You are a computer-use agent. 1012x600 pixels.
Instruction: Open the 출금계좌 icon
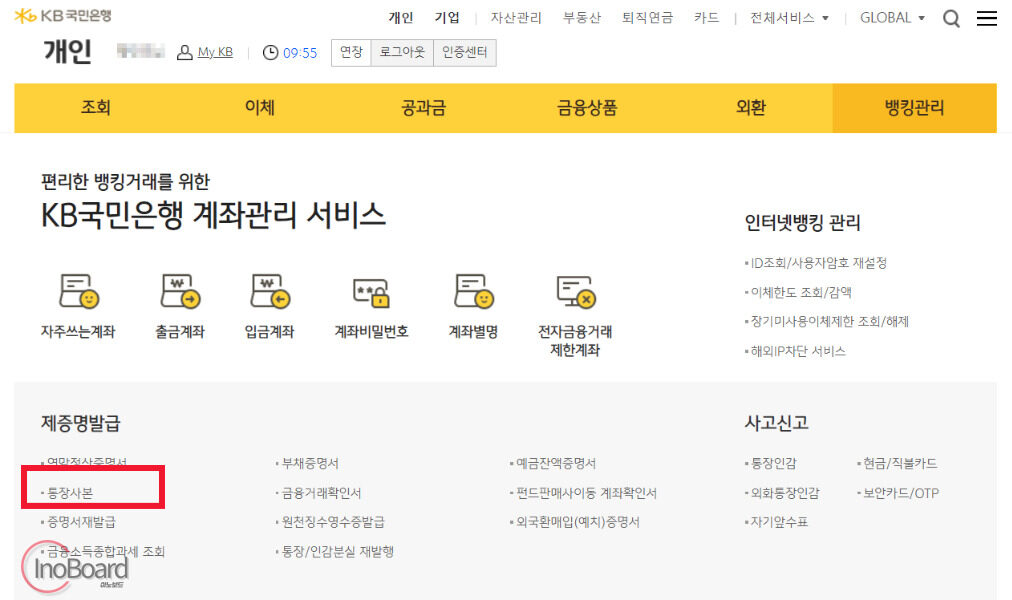coord(180,292)
